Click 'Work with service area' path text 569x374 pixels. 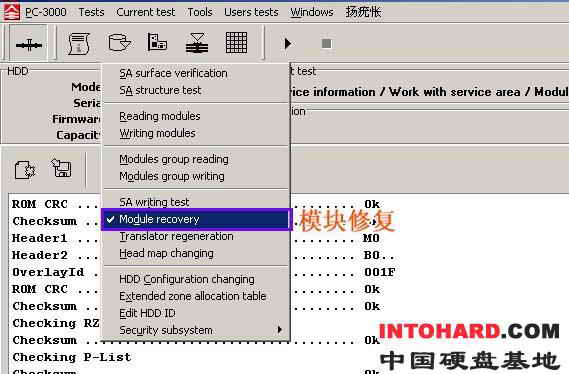click(x=455, y=92)
